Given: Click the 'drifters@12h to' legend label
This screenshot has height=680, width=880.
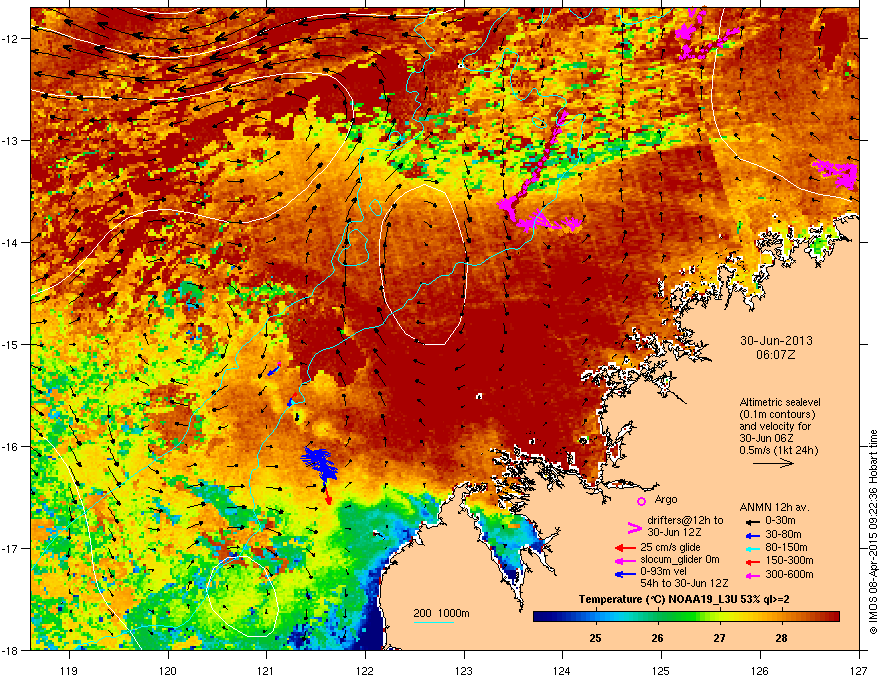Looking at the screenshot, I should tap(685, 520).
